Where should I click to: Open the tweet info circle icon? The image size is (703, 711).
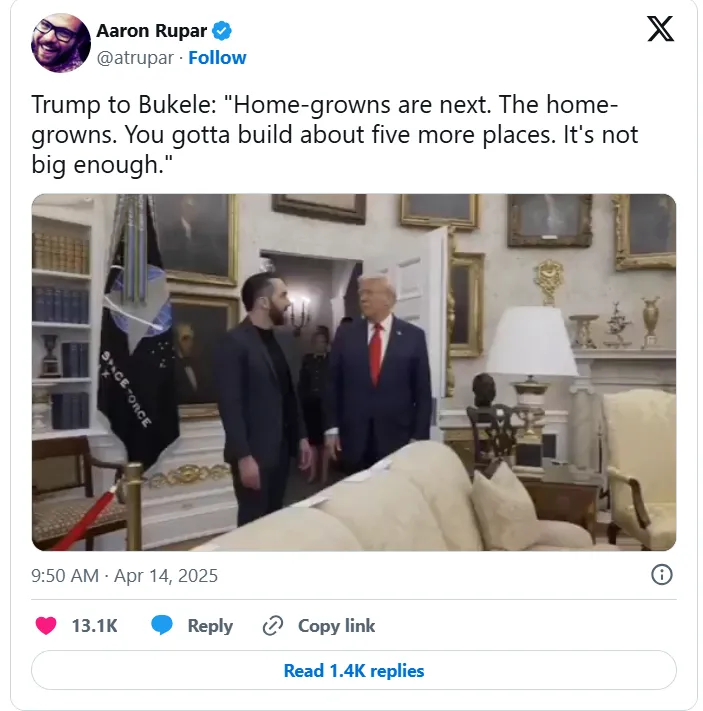(662, 575)
